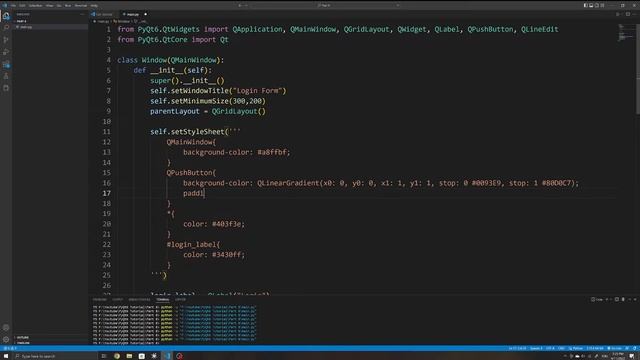Toggle secondary sidebar layout icon

(597, 5)
